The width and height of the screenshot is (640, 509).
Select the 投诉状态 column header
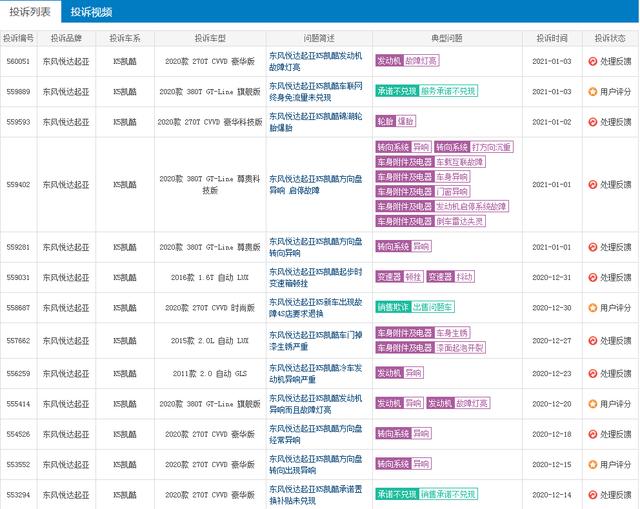point(610,38)
